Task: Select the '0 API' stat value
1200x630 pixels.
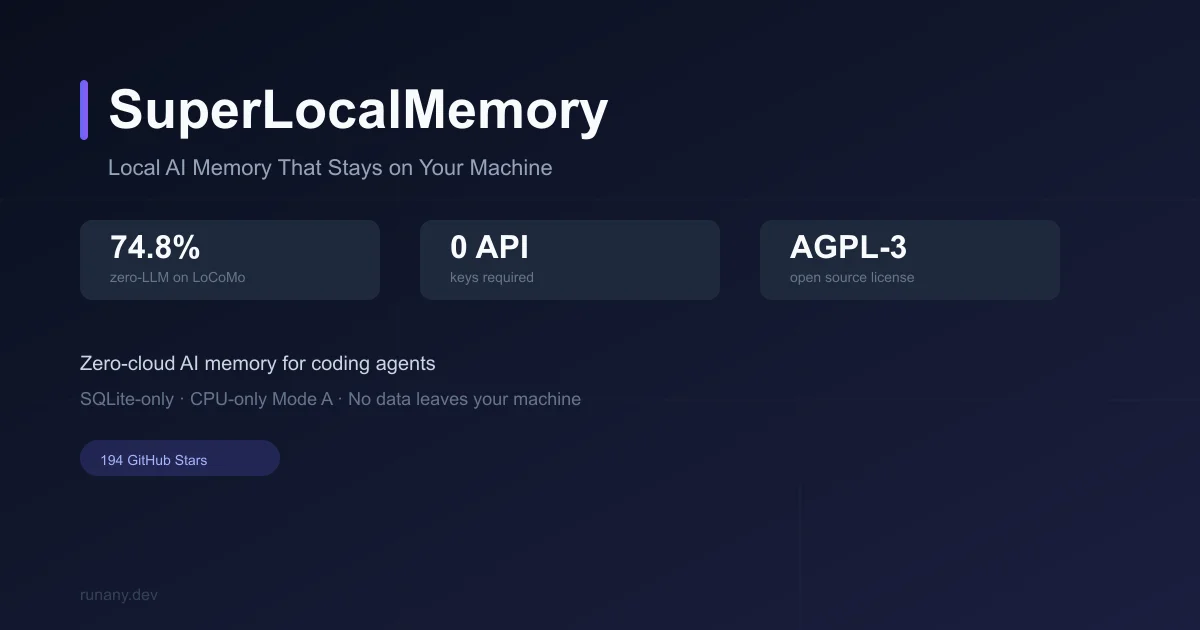Action: coord(490,247)
